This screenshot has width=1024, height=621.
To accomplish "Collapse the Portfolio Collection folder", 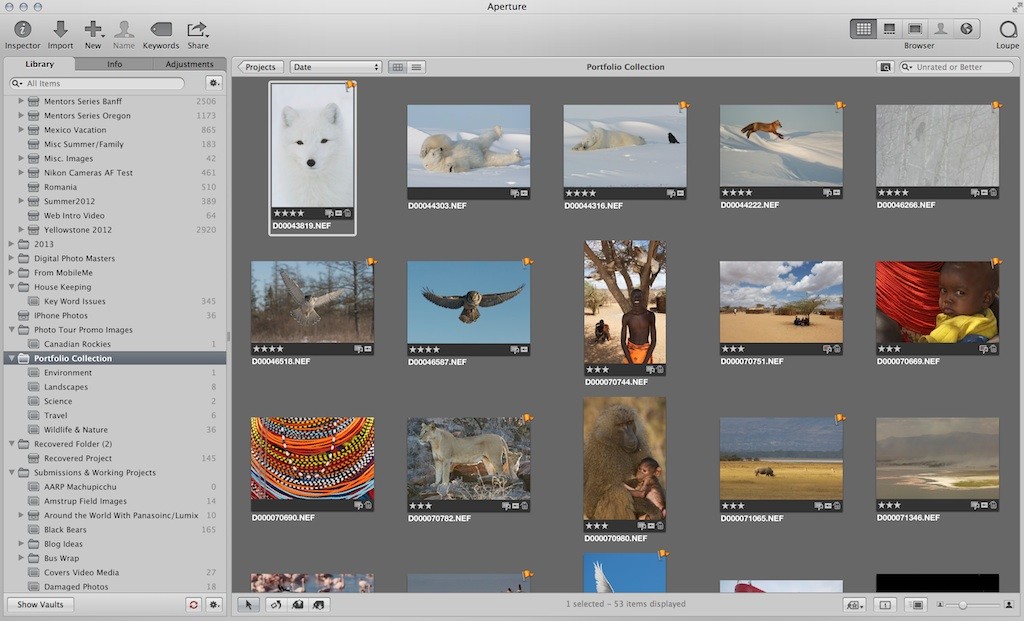I will [x=11, y=358].
